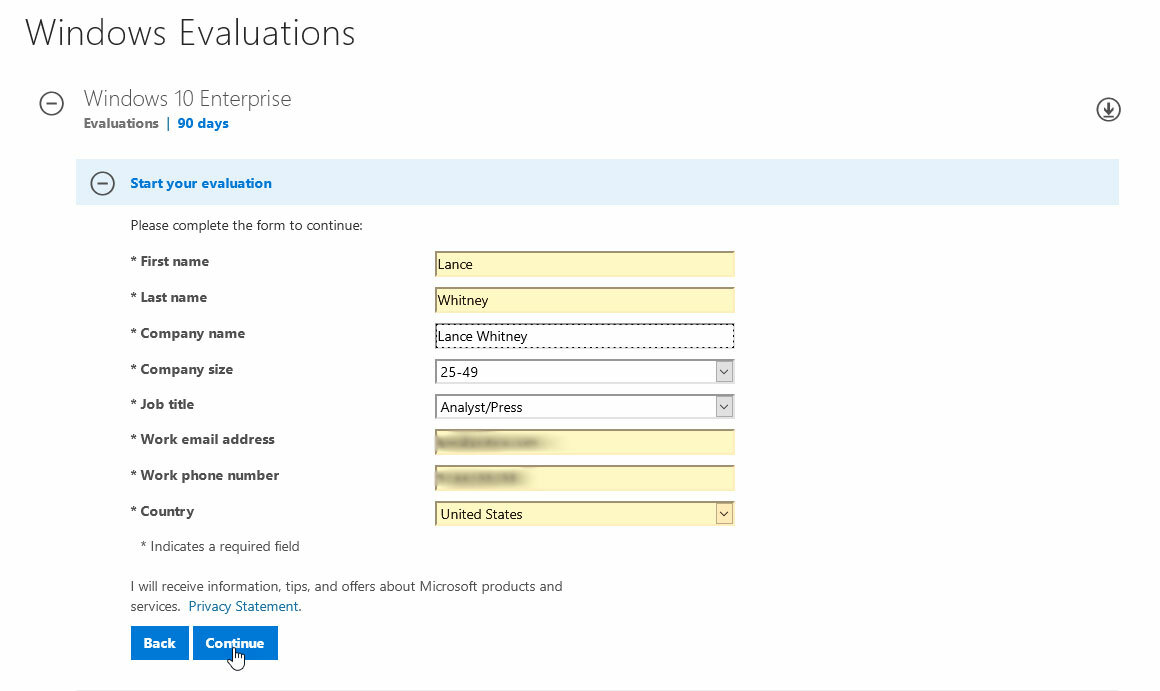Screen dimensions: 1160x691
Task: Focus the First name field
Action: [x=584, y=264]
